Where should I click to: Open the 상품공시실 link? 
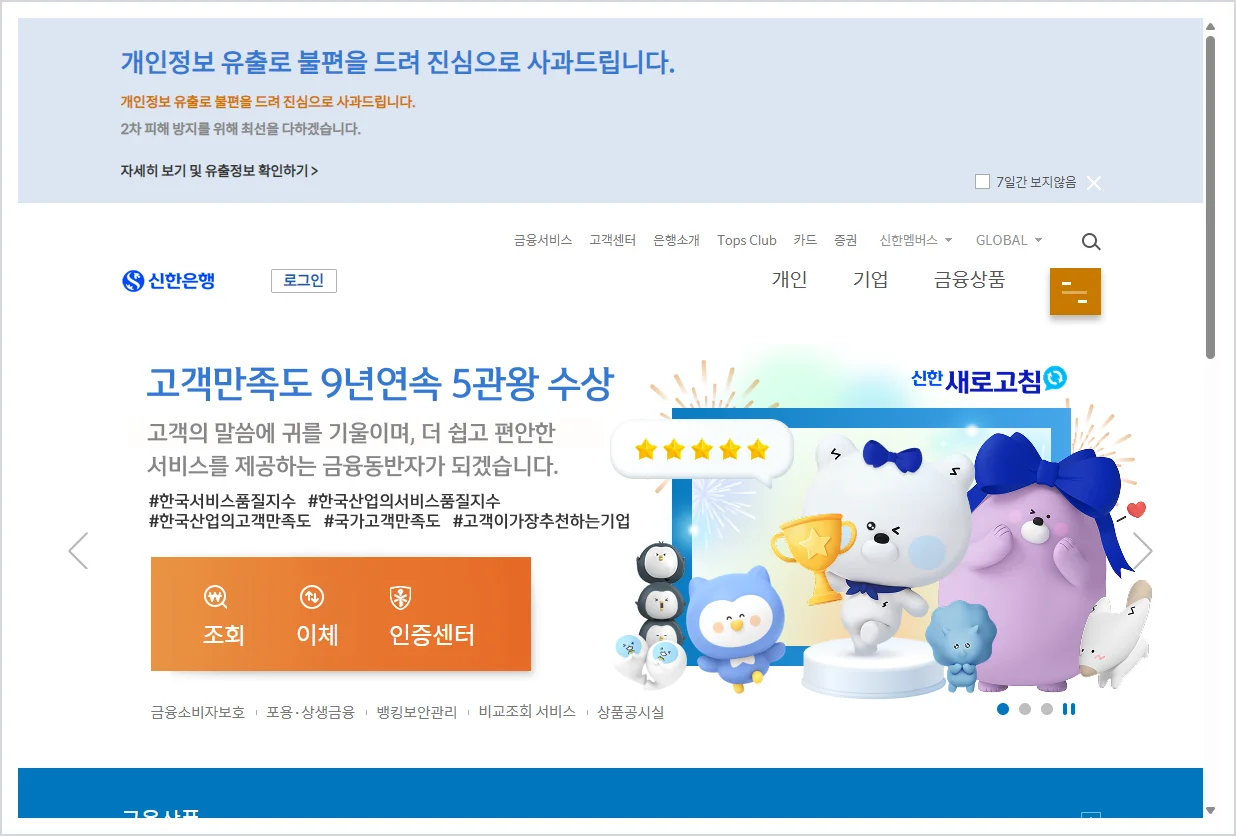click(631, 712)
